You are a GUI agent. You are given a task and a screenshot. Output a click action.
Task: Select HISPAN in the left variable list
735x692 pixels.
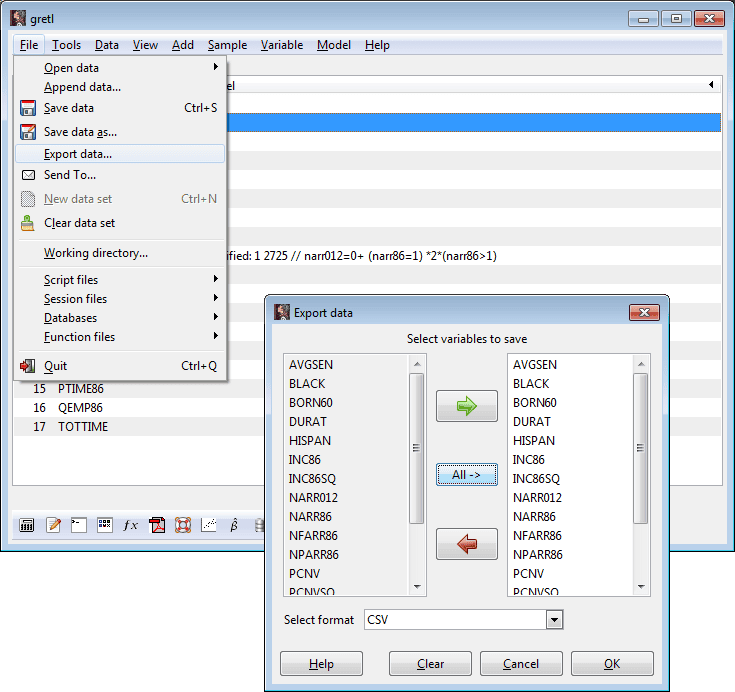pos(310,441)
